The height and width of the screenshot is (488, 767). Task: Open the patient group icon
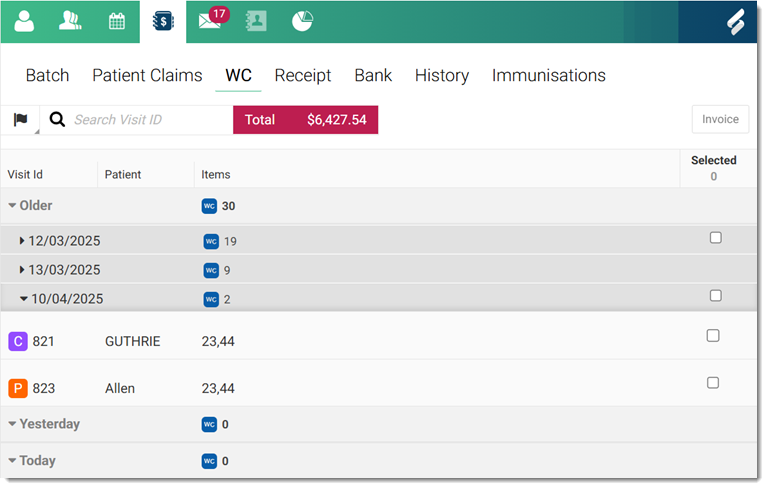[x=70, y=21]
